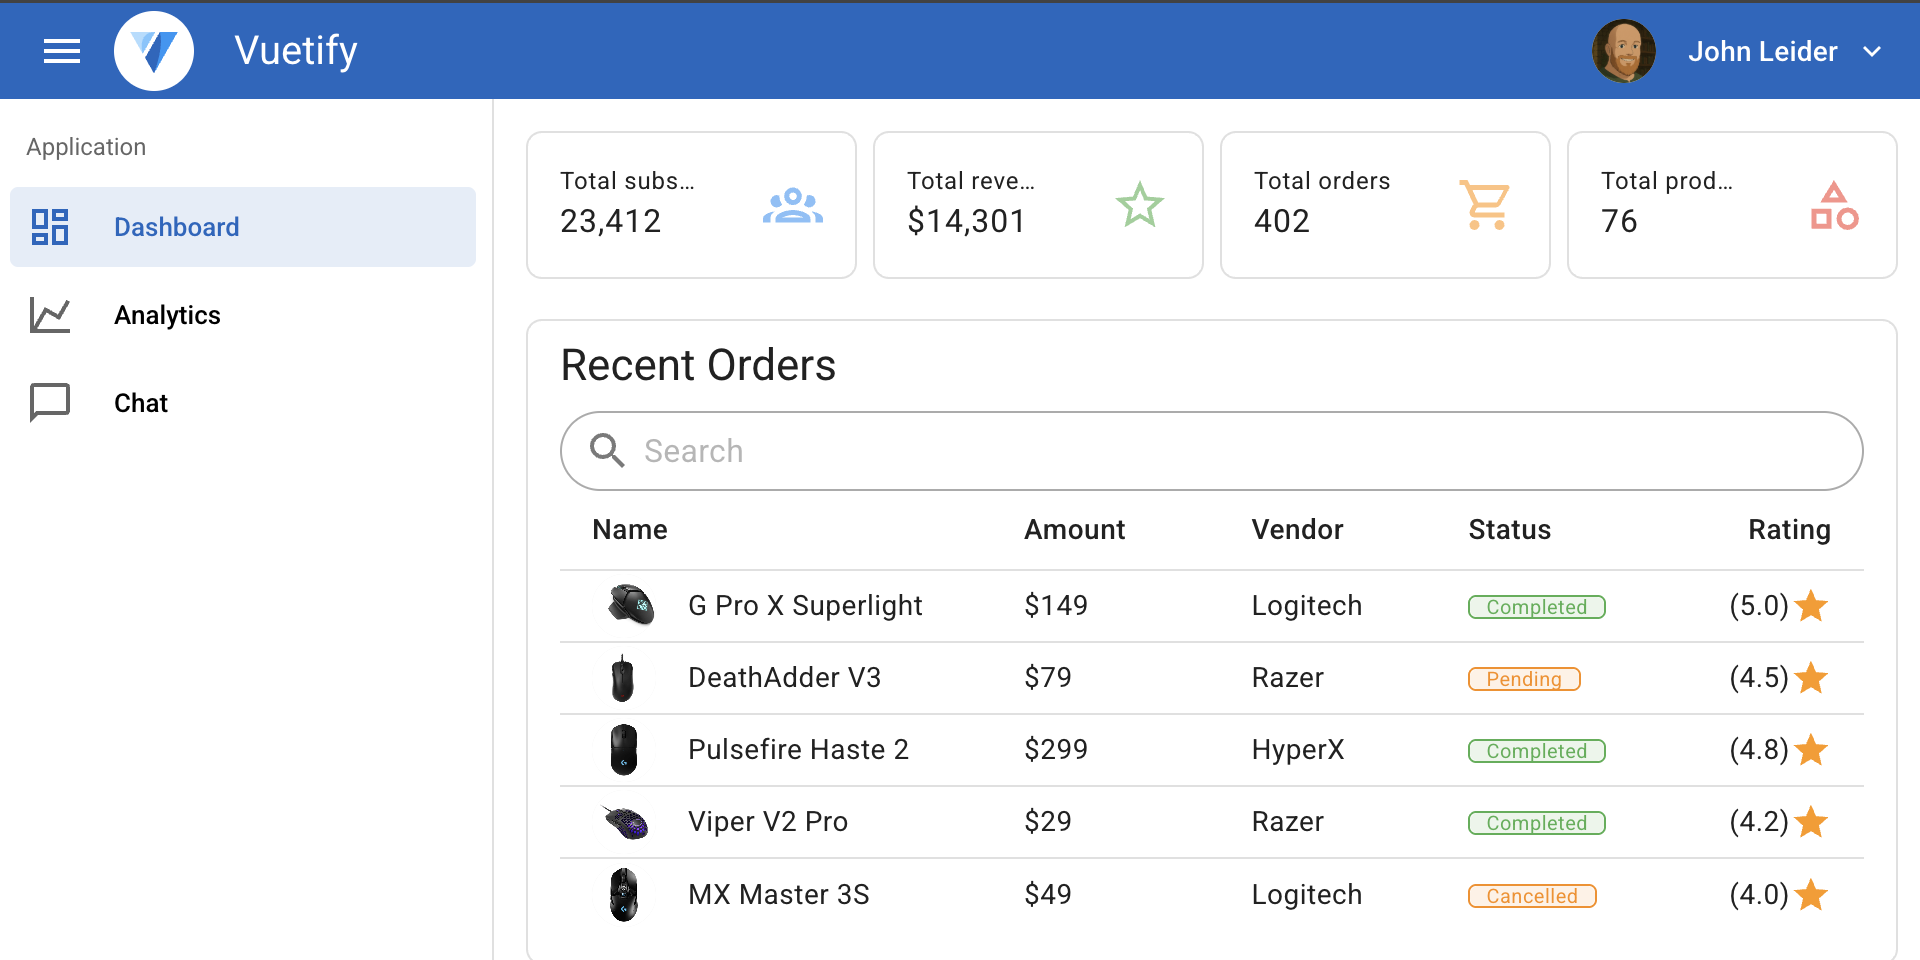Click the Vuetify logo
The width and height of the screenshot is (1920, 960).
coord(154,51)
